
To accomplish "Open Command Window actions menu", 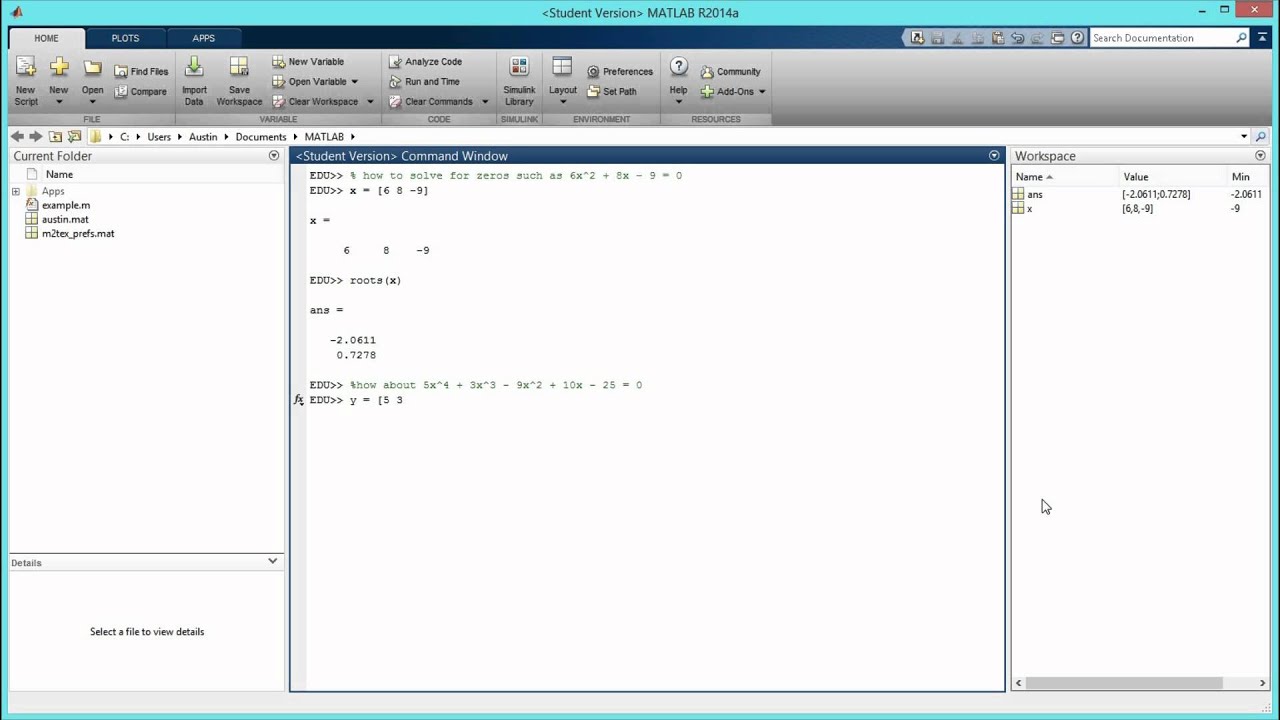I will [x=994, y=156].
